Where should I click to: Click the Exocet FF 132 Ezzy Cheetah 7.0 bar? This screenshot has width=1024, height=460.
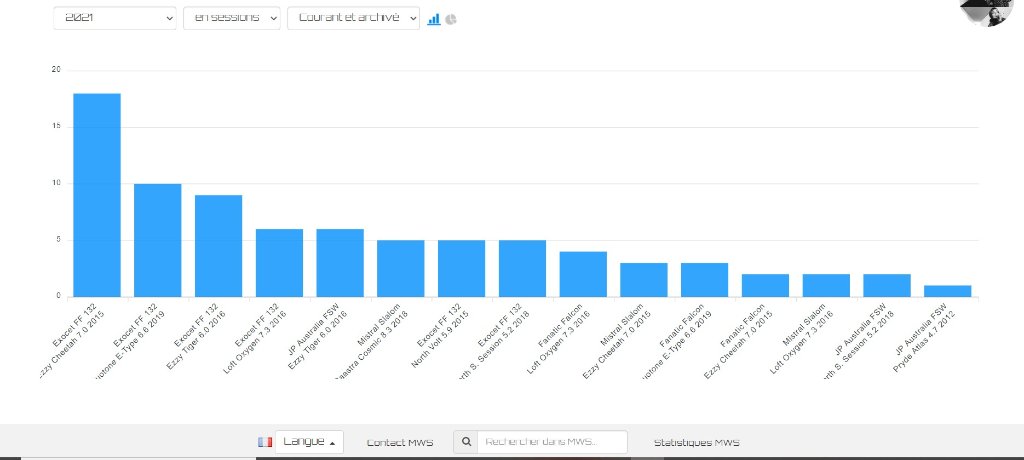tap(97, 195)
